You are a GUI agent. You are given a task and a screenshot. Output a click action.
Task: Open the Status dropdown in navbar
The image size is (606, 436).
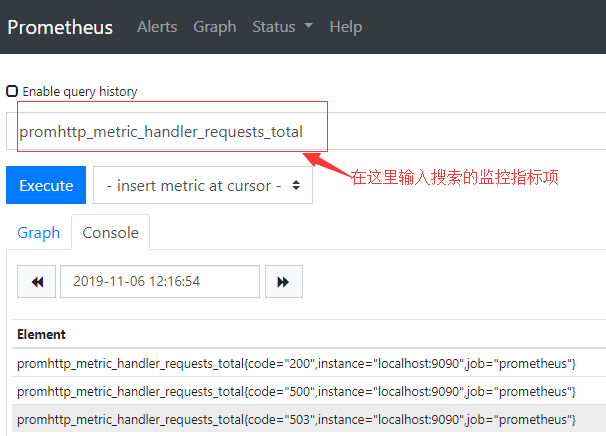click(282, 27)
